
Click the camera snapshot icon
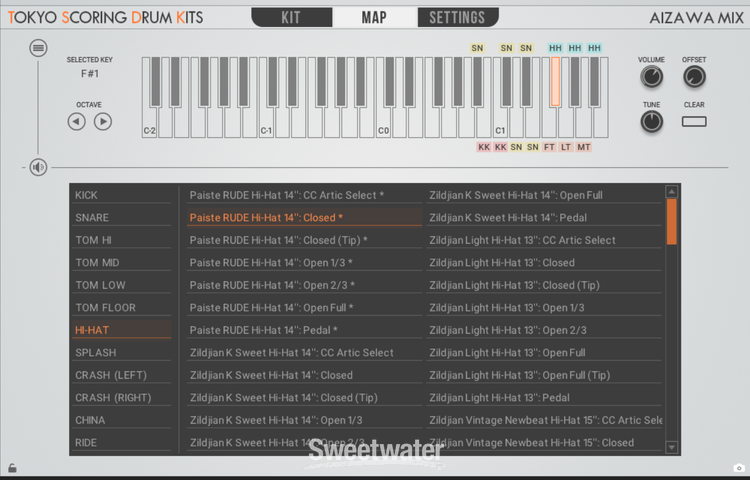coord(739,468)
